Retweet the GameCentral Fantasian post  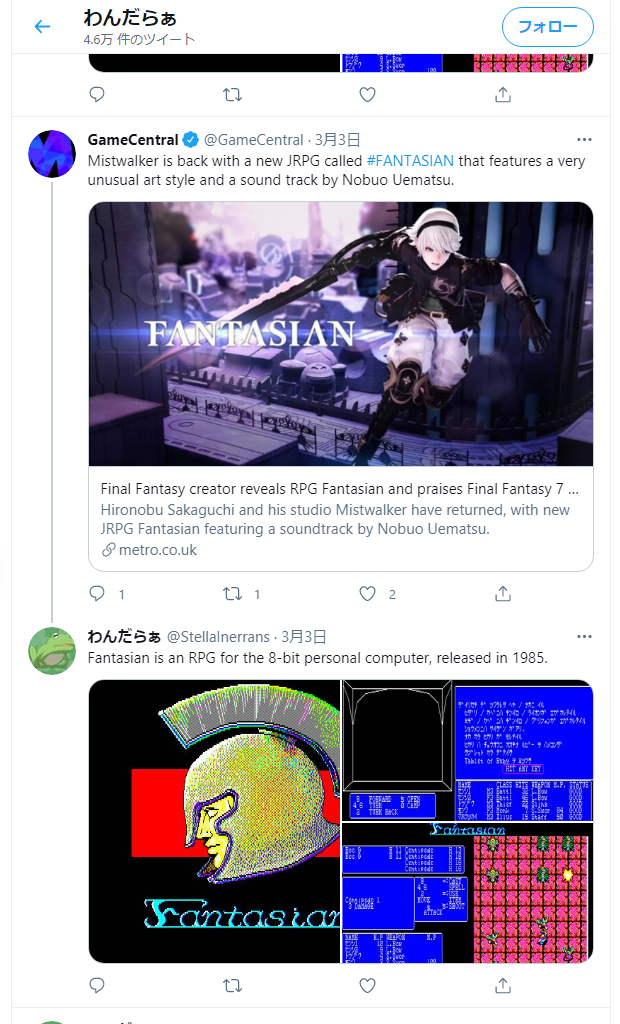tap(232, 594)
